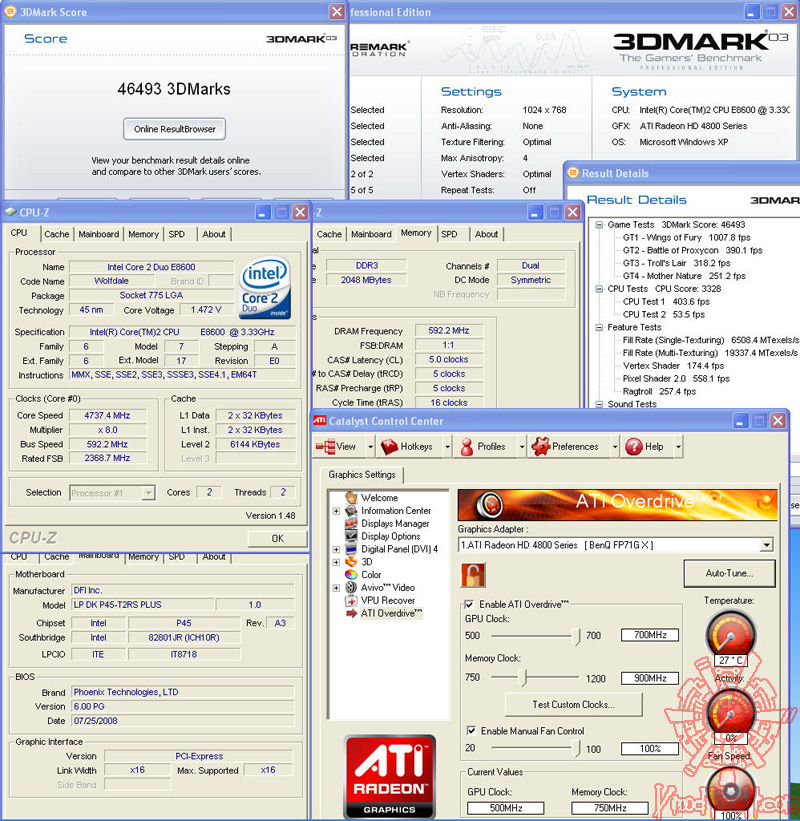
Task: Click the VPU Recover icon
Action: 351,600
